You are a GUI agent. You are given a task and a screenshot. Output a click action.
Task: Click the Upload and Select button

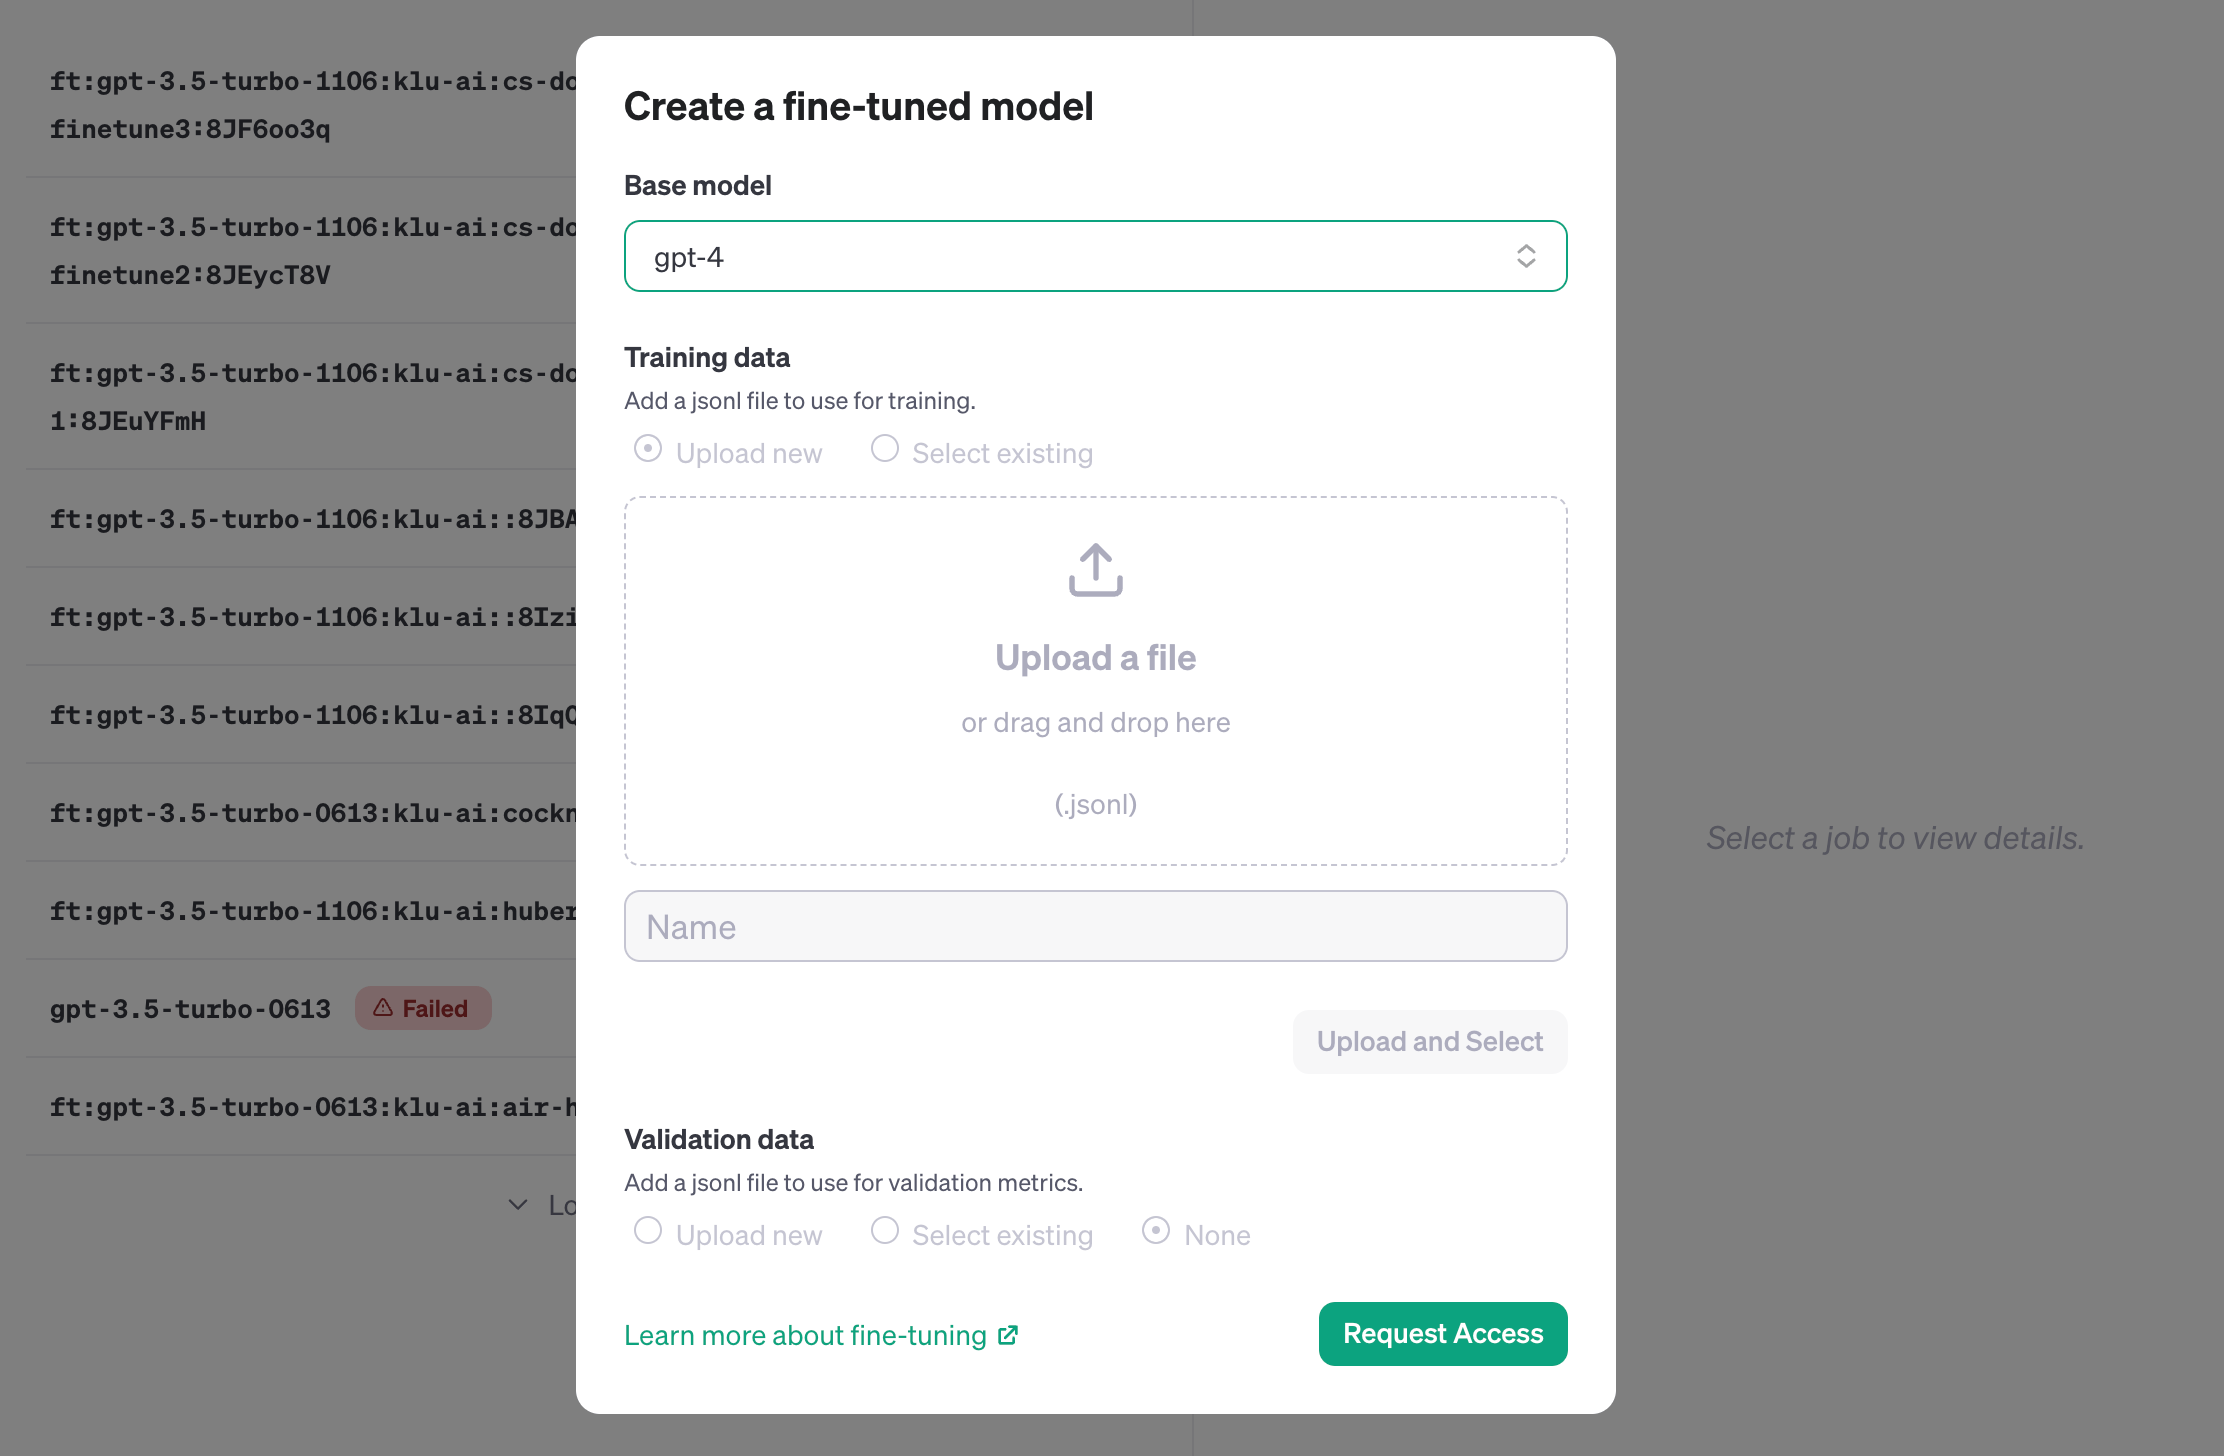[1429, 1041]
